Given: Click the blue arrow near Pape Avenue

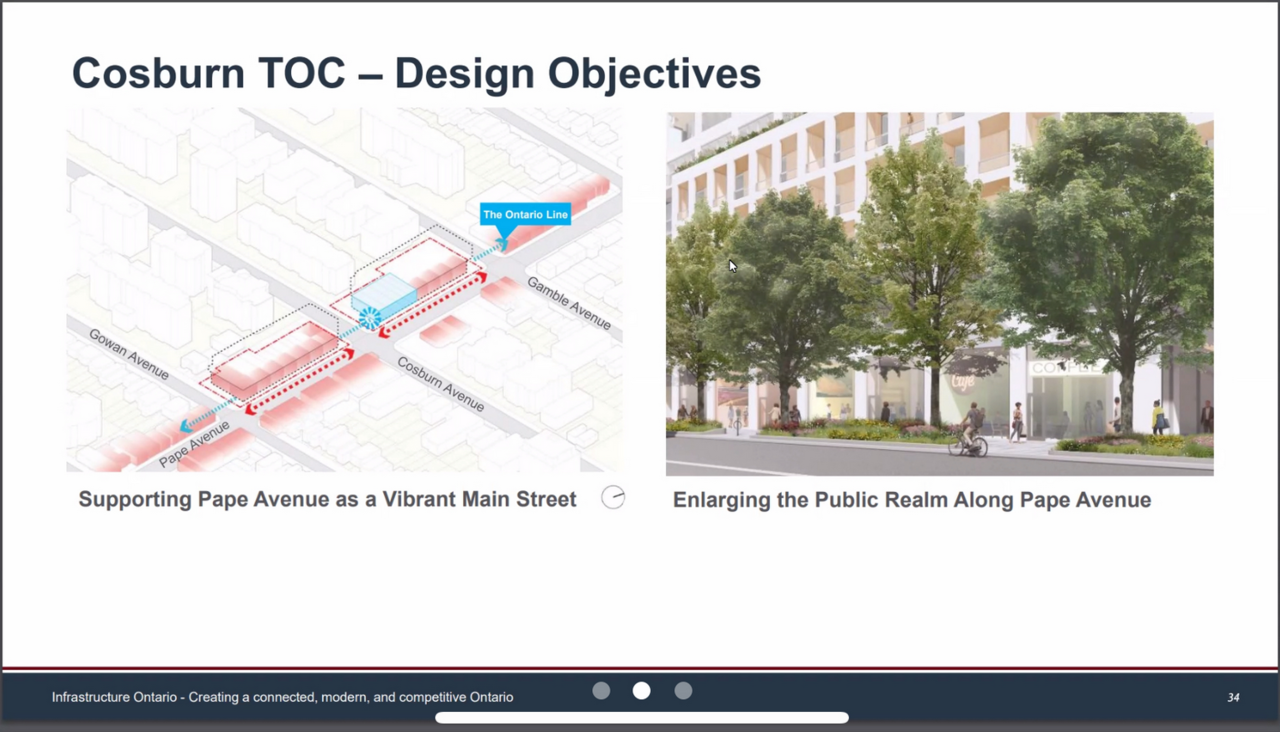Looking at the screenshot, I should (186, 426).
